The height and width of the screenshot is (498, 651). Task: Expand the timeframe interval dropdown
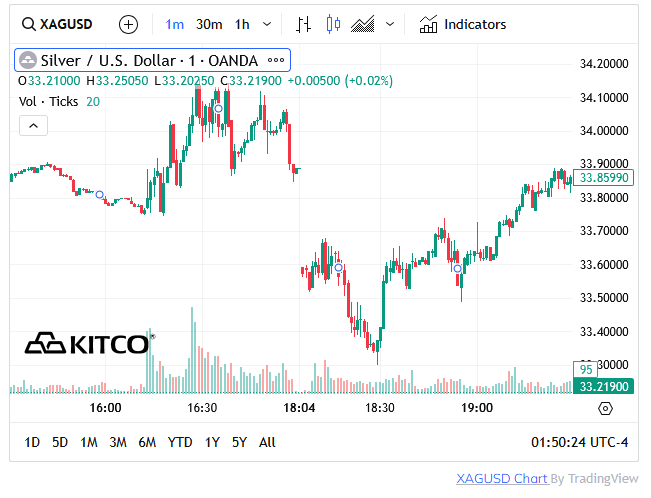click(267, 25)
